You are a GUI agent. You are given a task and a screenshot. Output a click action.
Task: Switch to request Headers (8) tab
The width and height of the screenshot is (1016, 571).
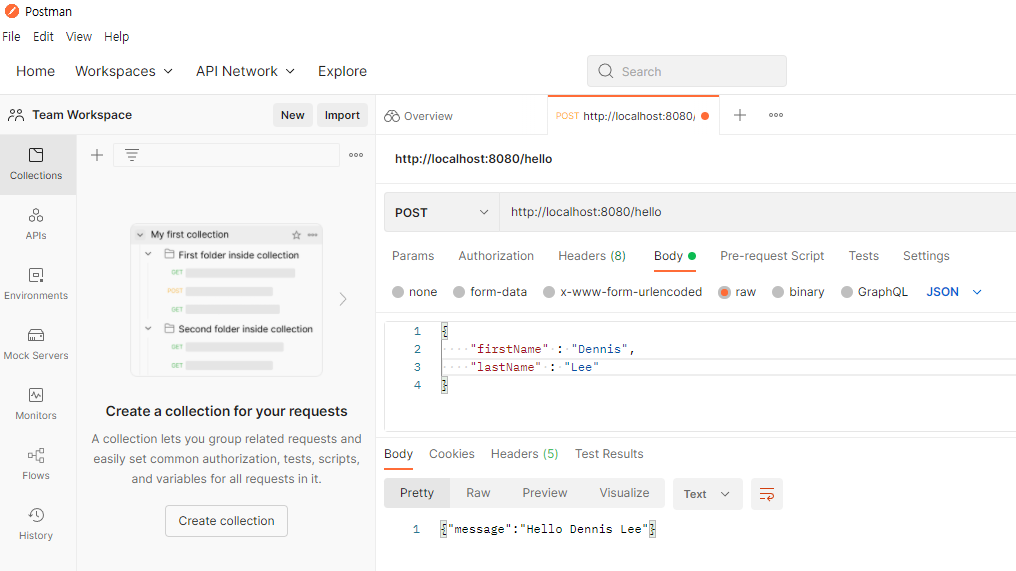click(592, 256)
